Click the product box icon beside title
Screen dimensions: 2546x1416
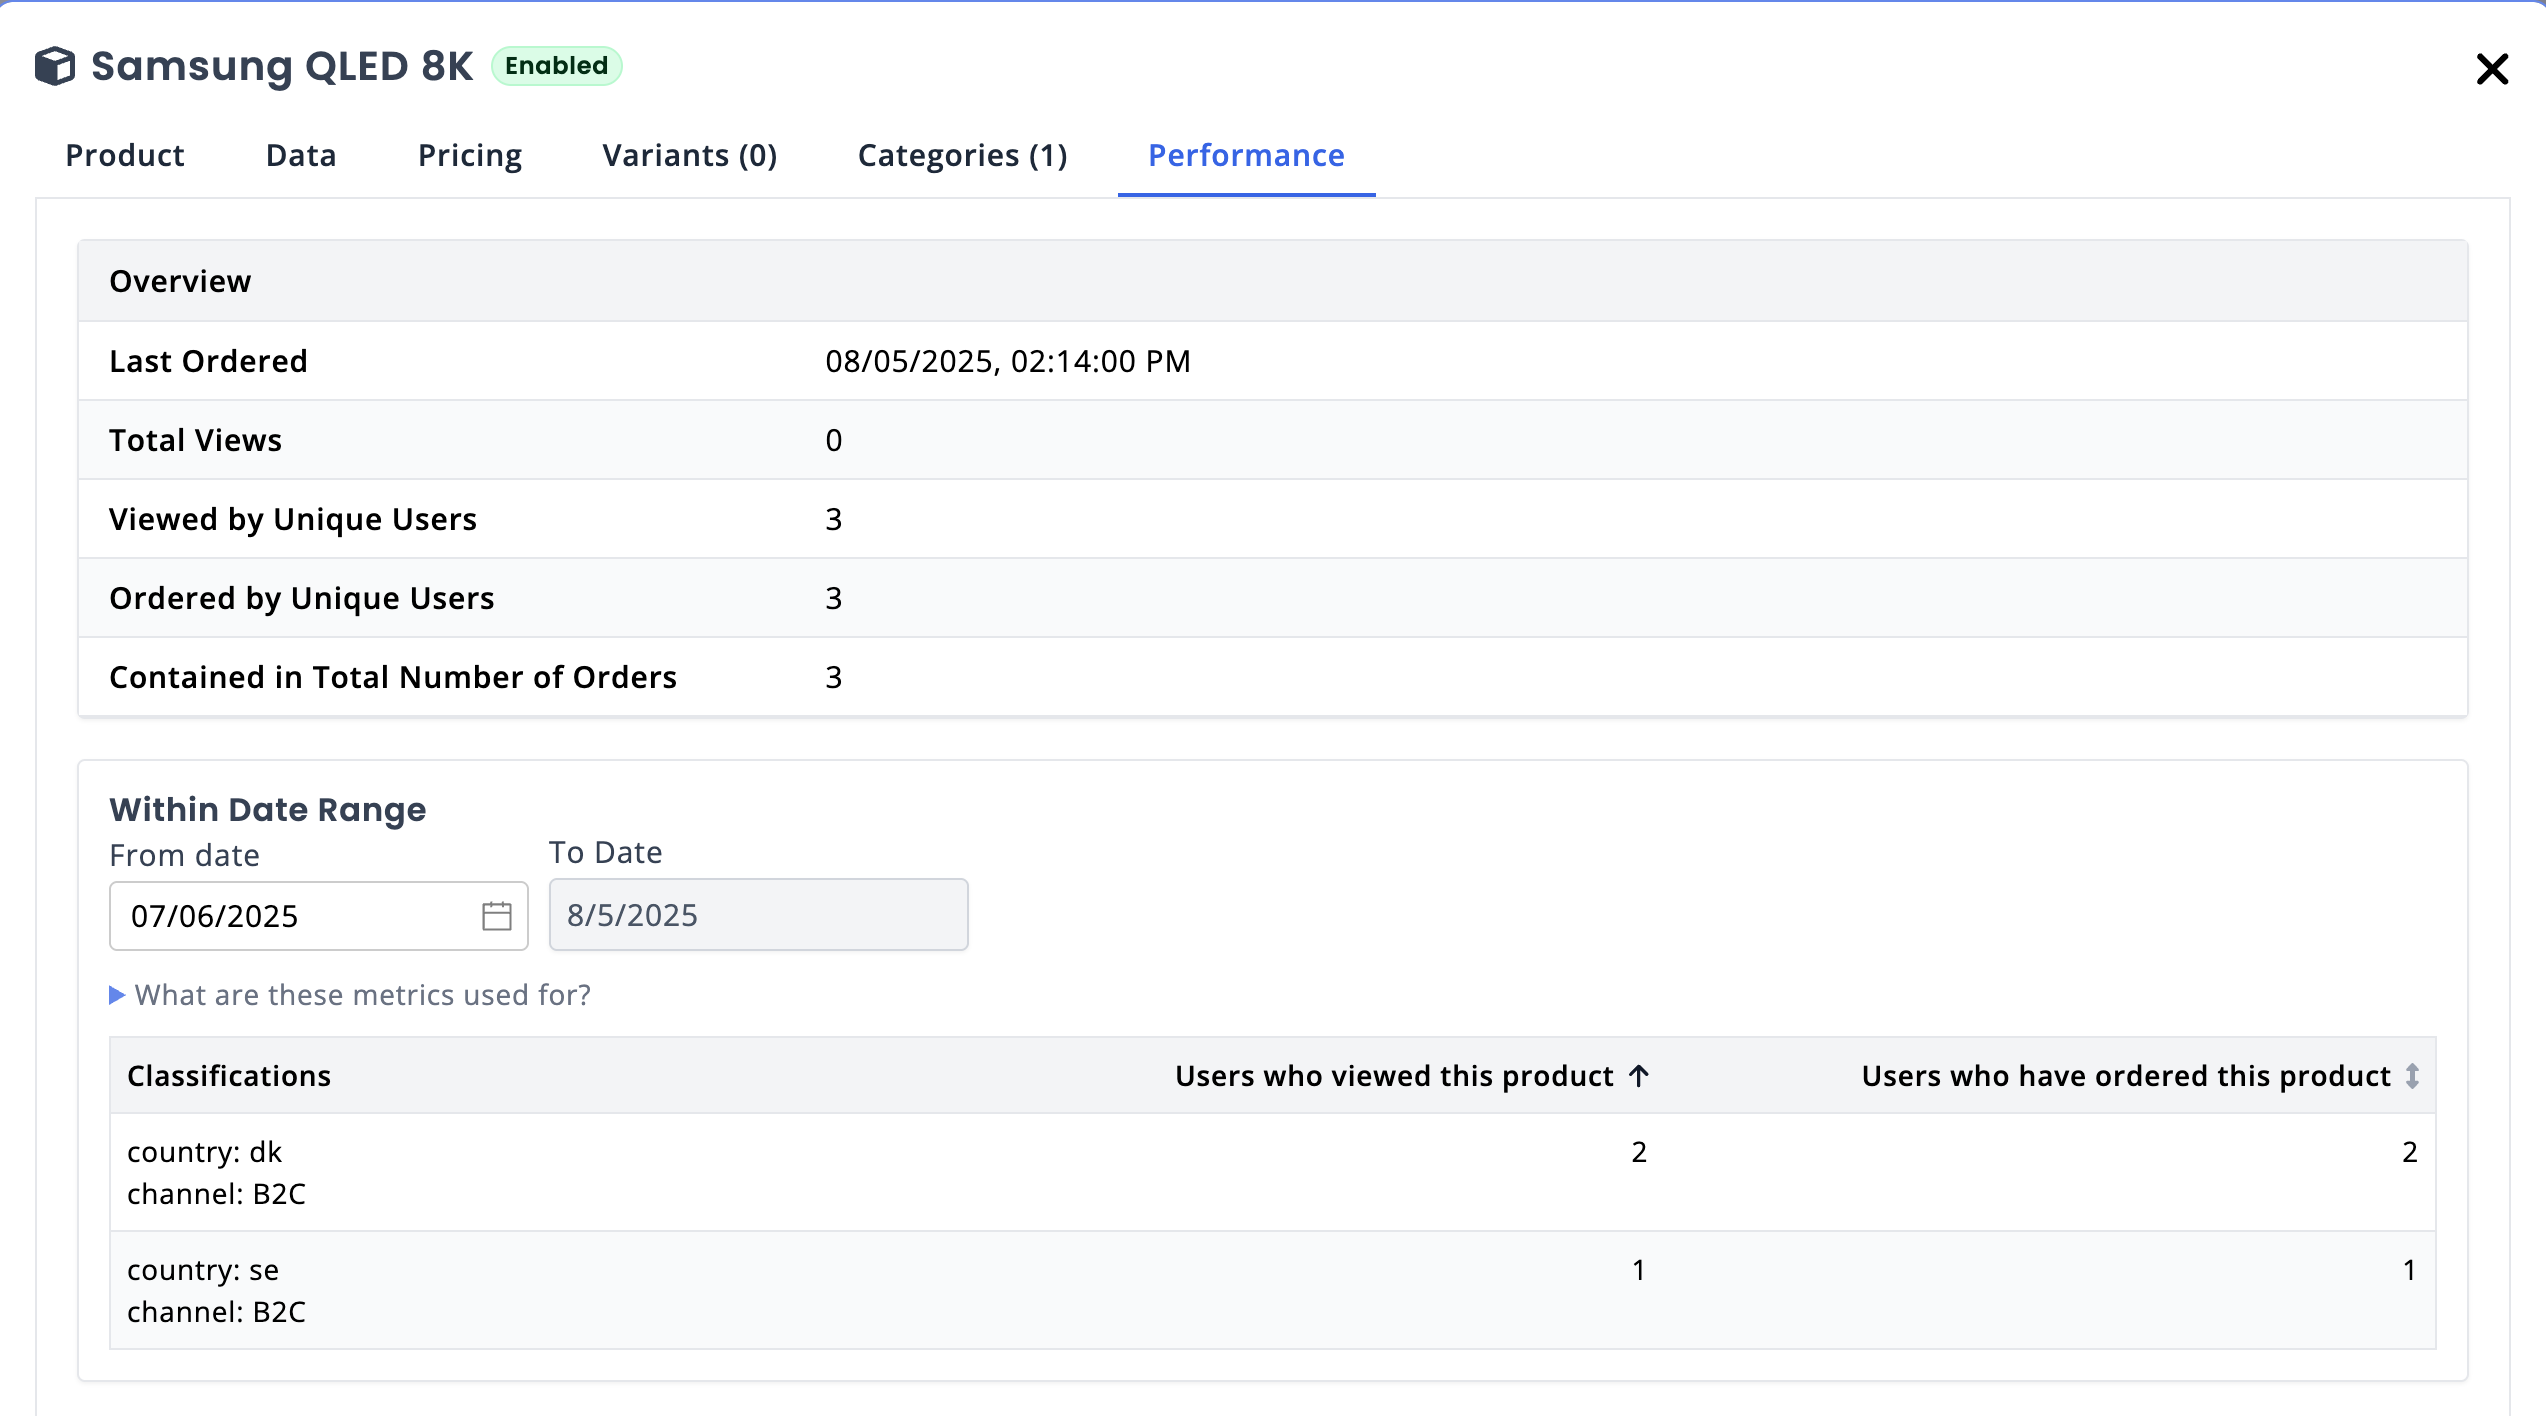55,67
